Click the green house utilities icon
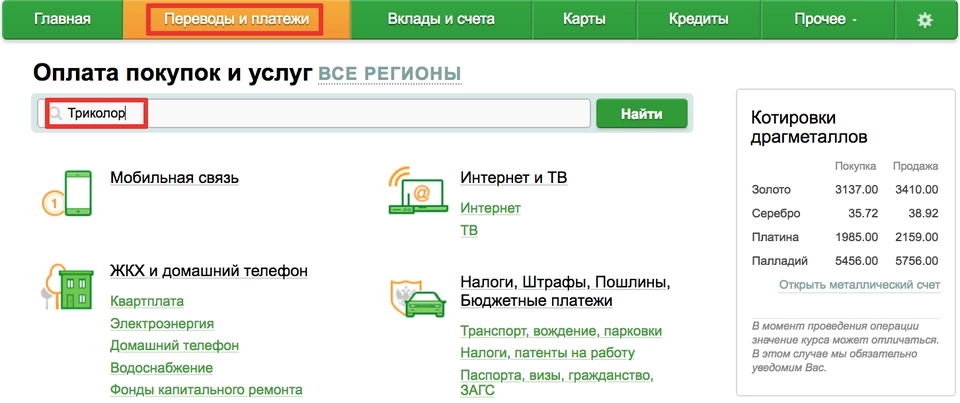The width and height of the screenshot is (960, 403). pos(67,287)
